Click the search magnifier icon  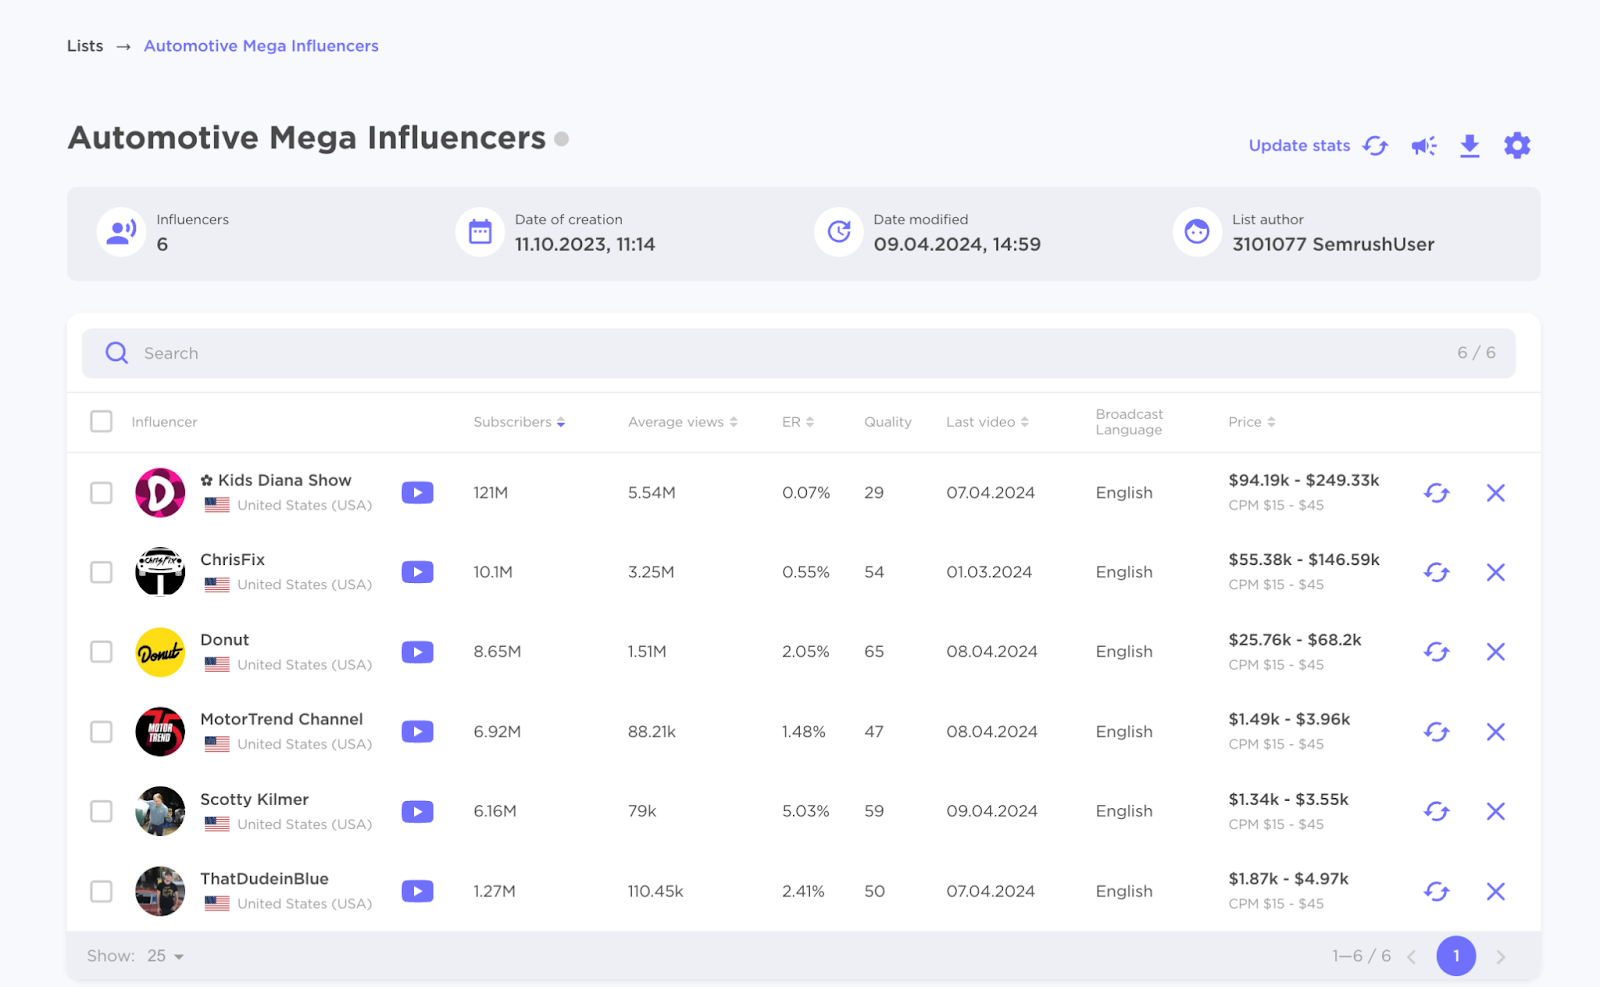click(x=116, y=352)
